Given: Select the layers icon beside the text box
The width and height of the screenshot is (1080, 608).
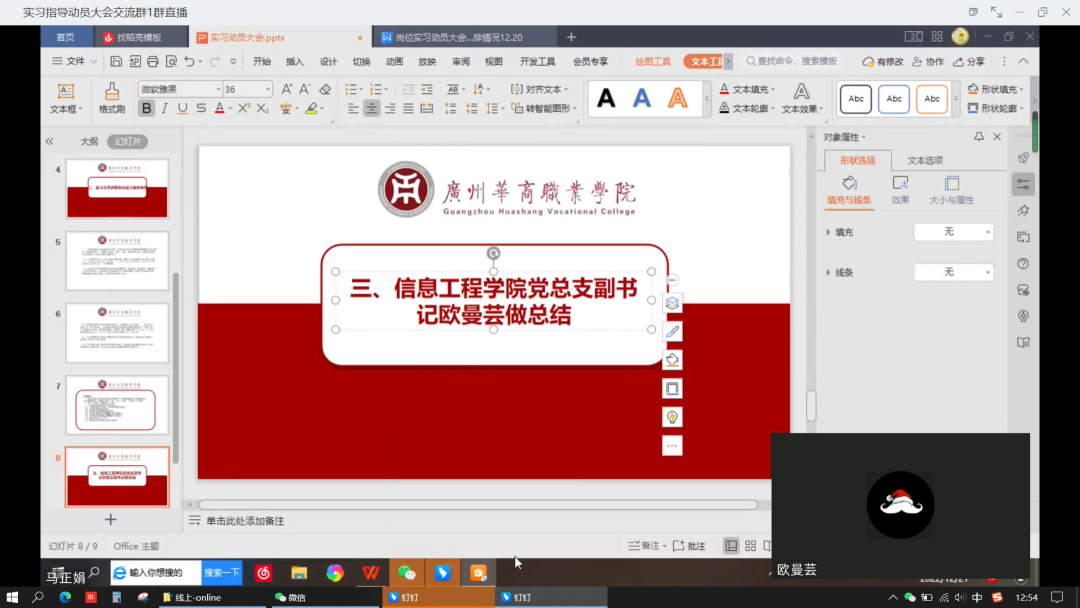Looking at the screenshot, I should click(672, 303).
